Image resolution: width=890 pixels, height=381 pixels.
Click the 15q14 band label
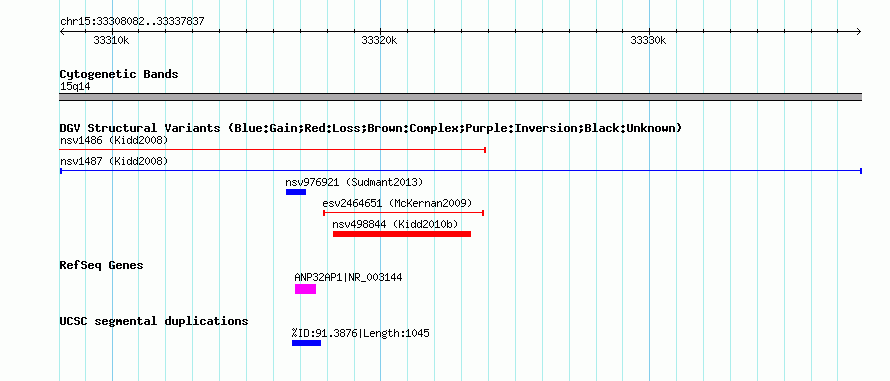click(75, 87)
